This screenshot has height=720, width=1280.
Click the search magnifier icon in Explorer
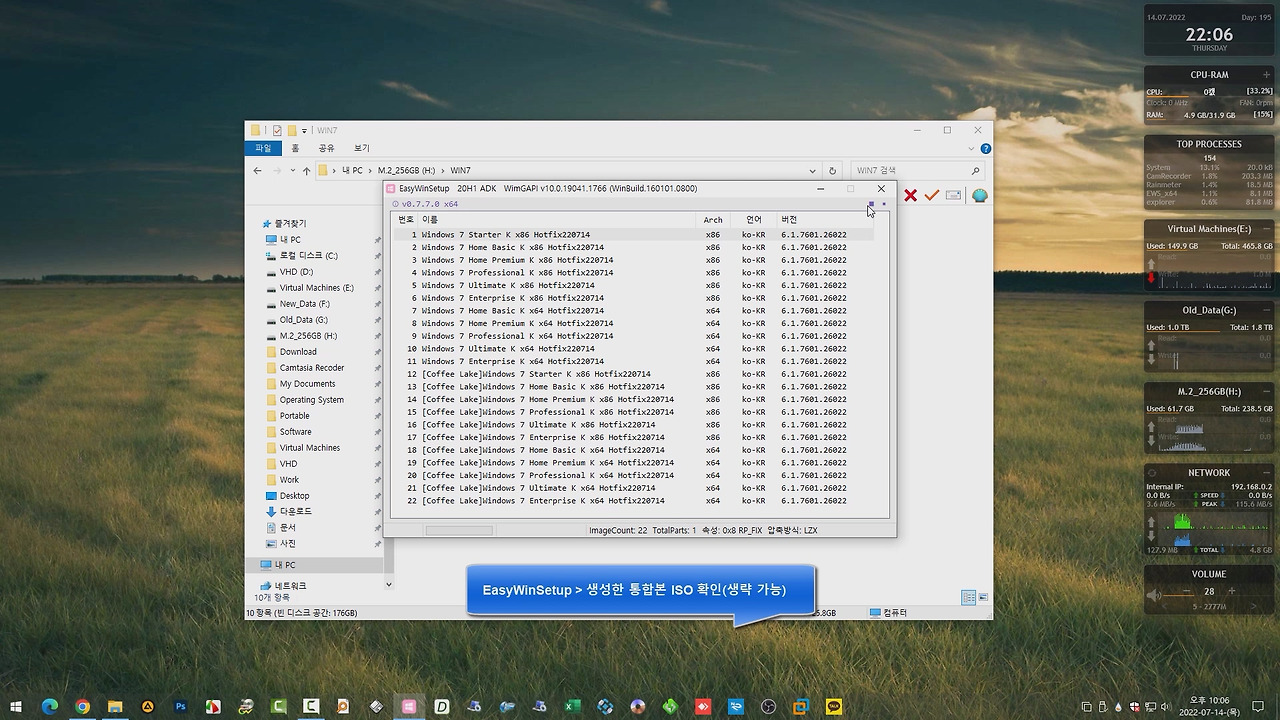[976, 171]
